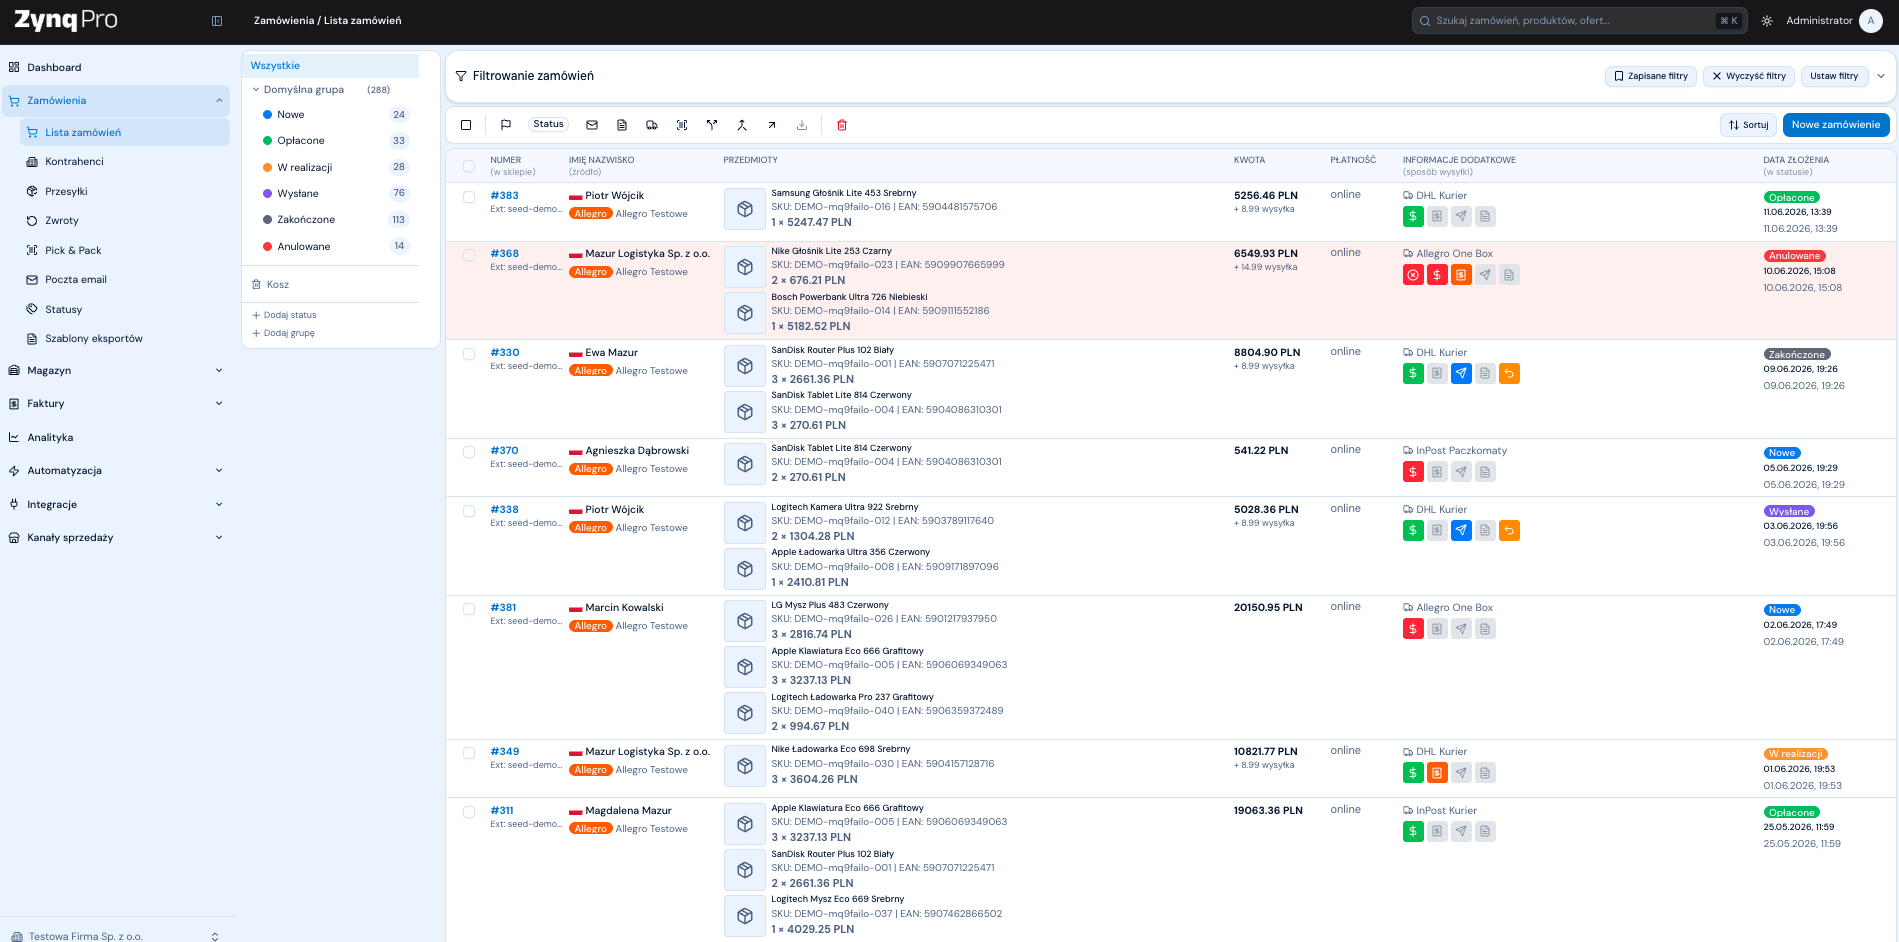Select the checkbox for order #330
Image resolution: width=1899 pixels, height=942 pixels.
tap(469, 354)
